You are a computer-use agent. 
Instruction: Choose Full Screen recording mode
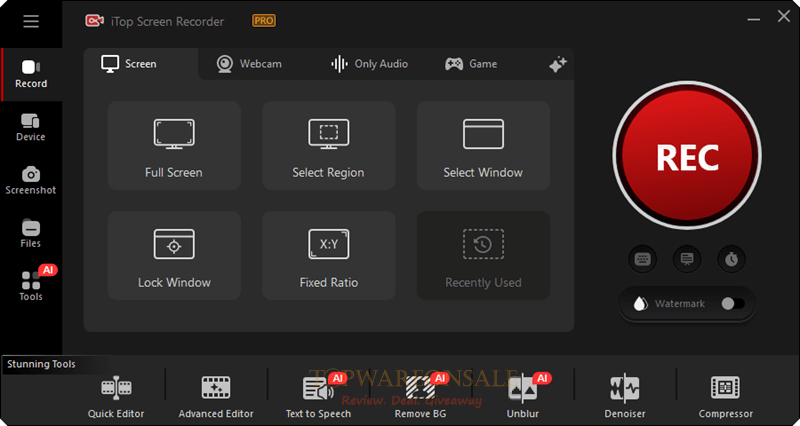[174, 145]
